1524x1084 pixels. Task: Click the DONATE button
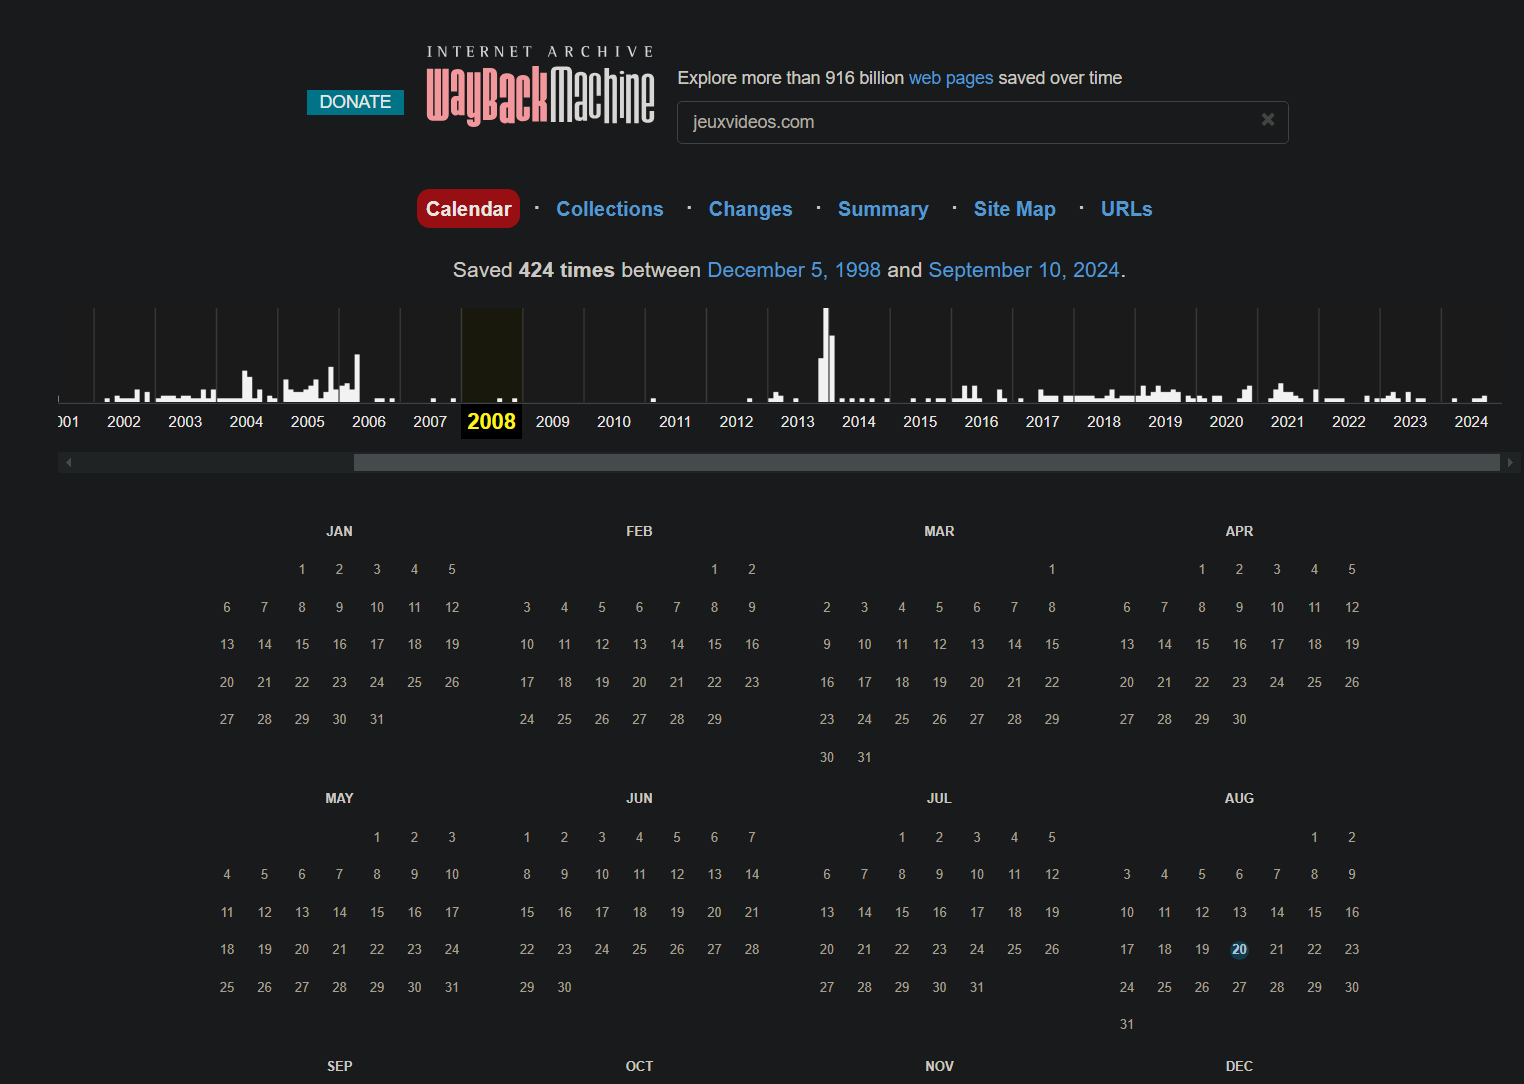[355, 102]
